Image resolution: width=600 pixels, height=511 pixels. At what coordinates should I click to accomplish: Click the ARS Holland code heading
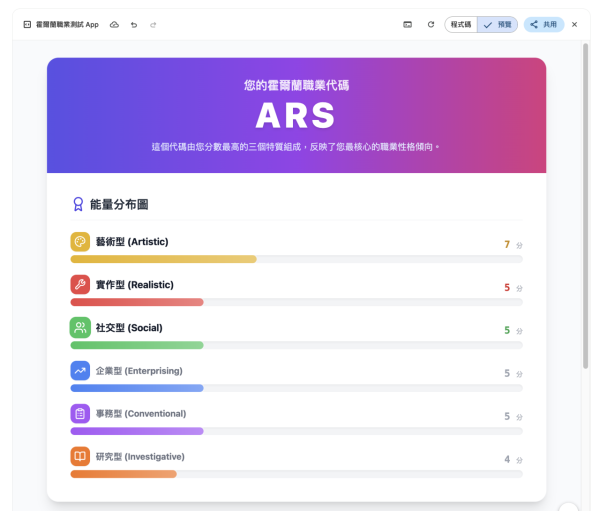pyautogui.click(x=296, y=116)
